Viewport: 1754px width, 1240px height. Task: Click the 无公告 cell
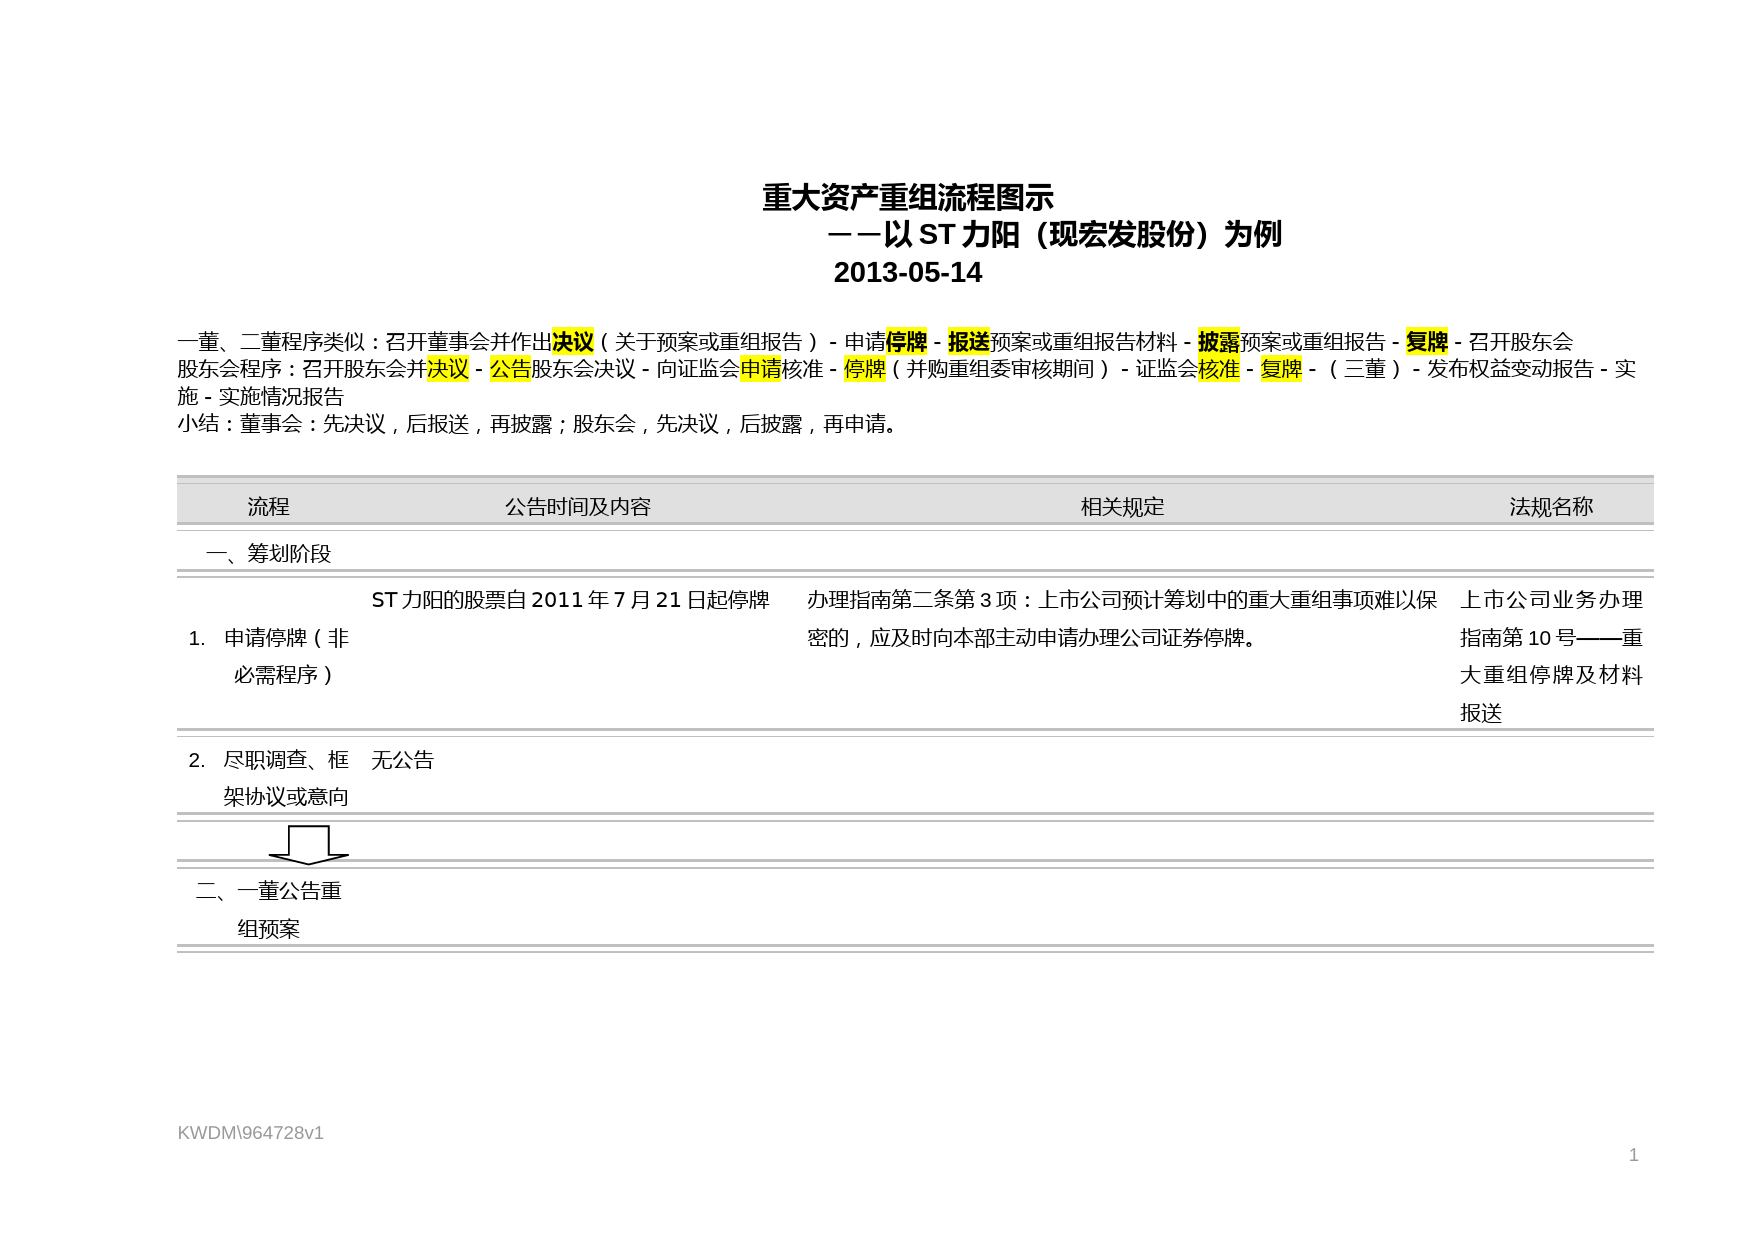(402, 760)
